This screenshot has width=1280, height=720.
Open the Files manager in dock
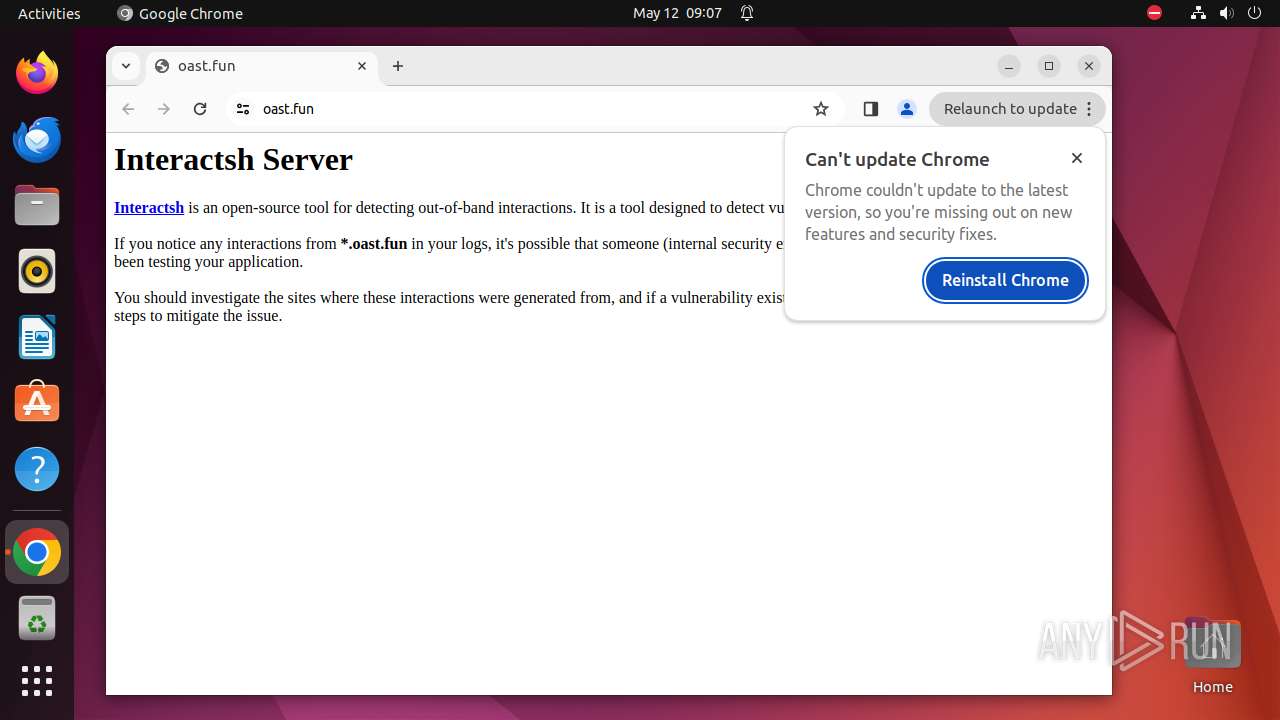(x=37, y=205)
